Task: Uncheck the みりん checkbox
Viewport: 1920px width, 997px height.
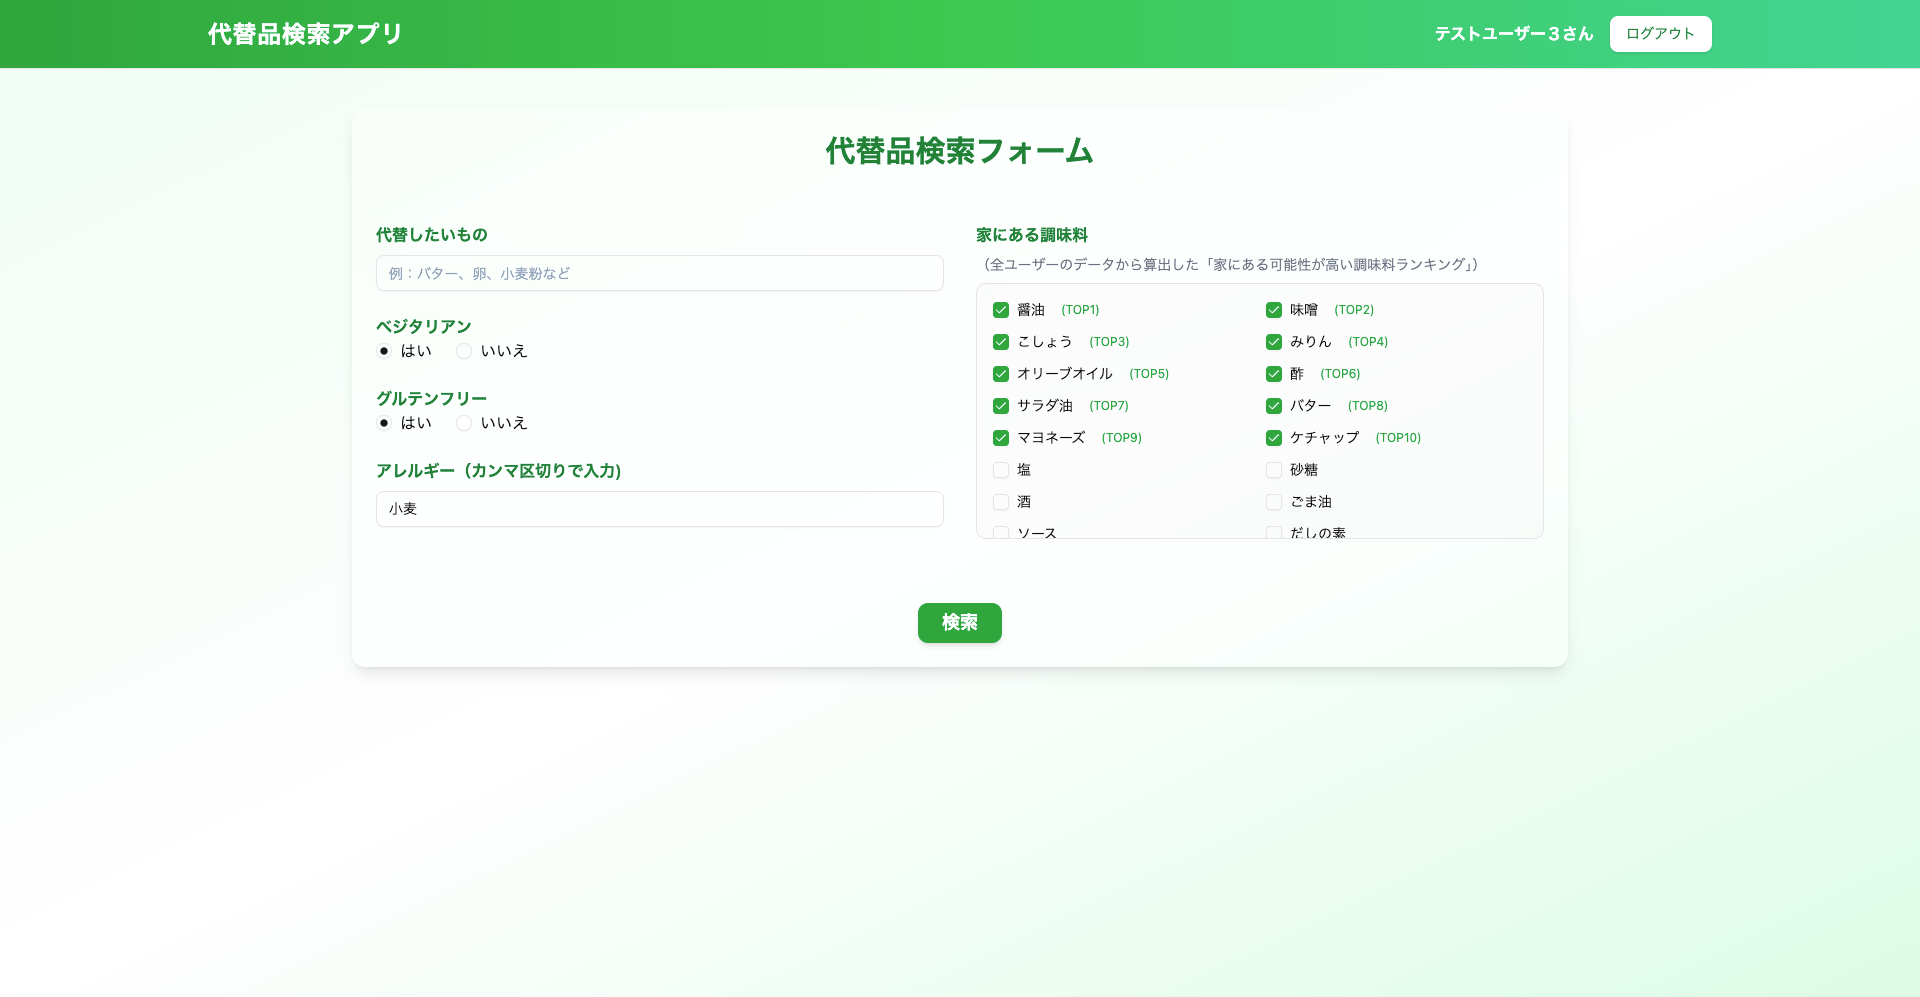Action: [x=1274, y=342]
